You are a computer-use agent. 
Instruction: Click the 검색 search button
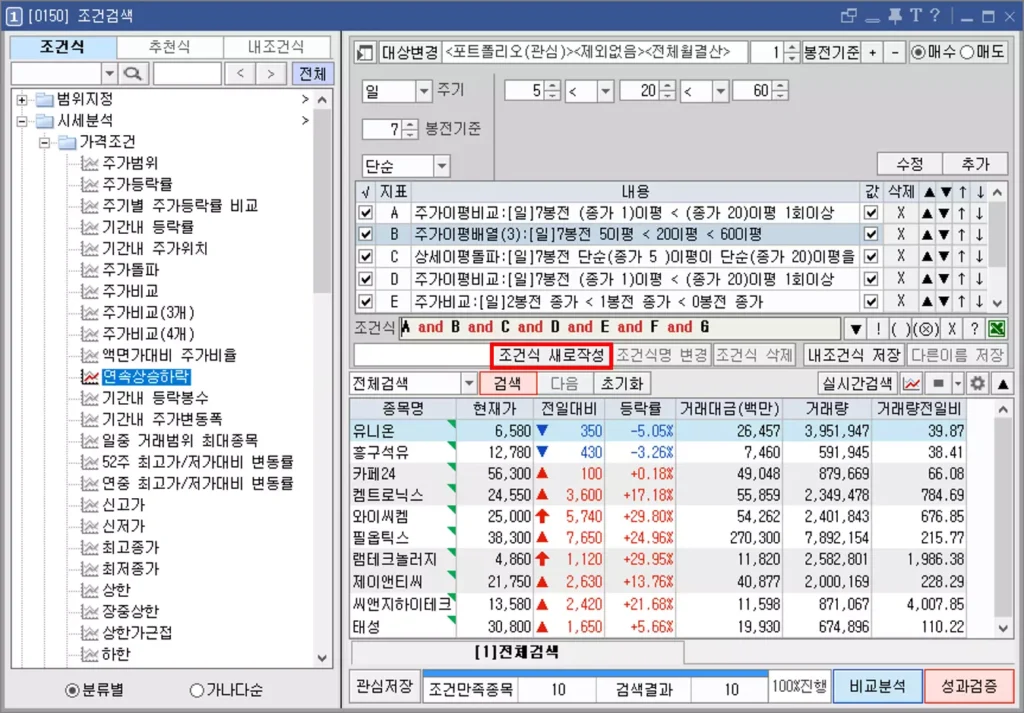(507, 384)
